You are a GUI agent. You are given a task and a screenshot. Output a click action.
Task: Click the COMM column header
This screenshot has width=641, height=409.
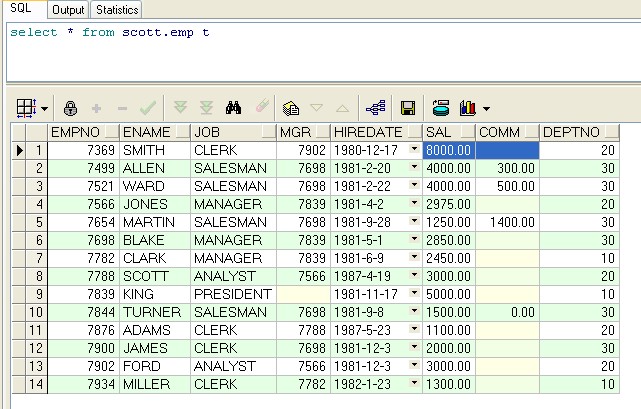(x=507, y=132)
